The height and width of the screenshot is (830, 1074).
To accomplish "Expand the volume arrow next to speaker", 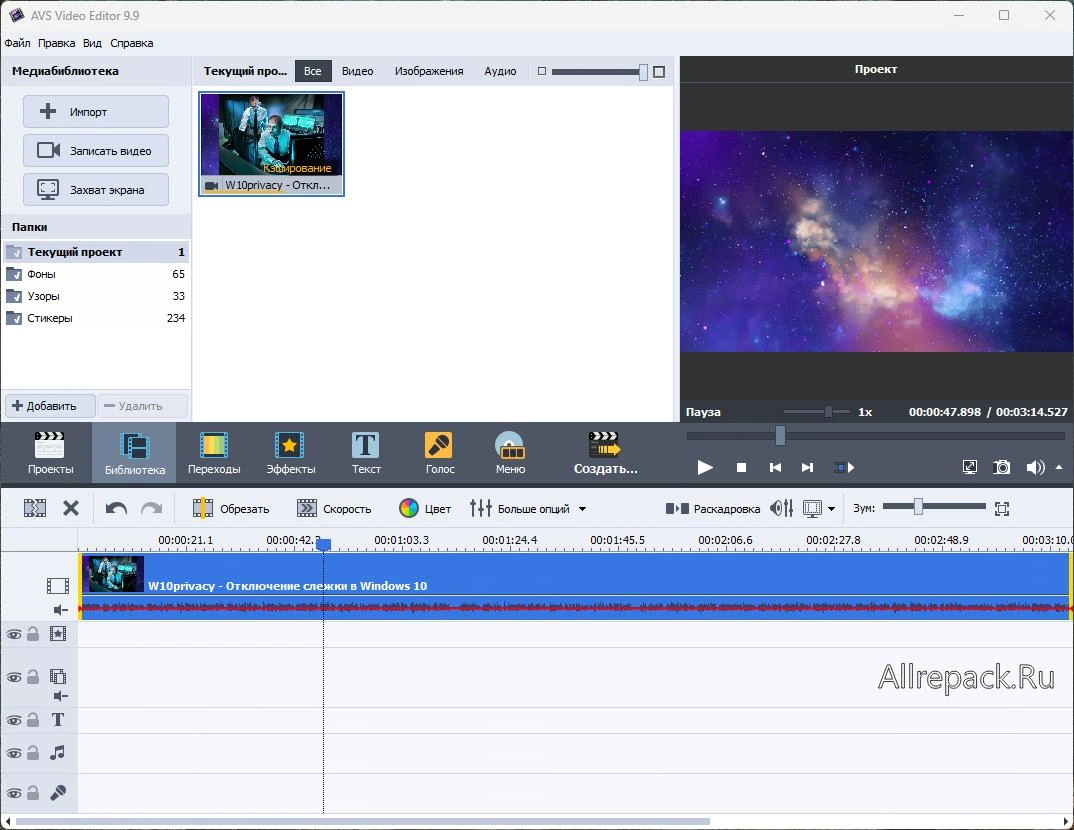I will [x=1059, y=467].
